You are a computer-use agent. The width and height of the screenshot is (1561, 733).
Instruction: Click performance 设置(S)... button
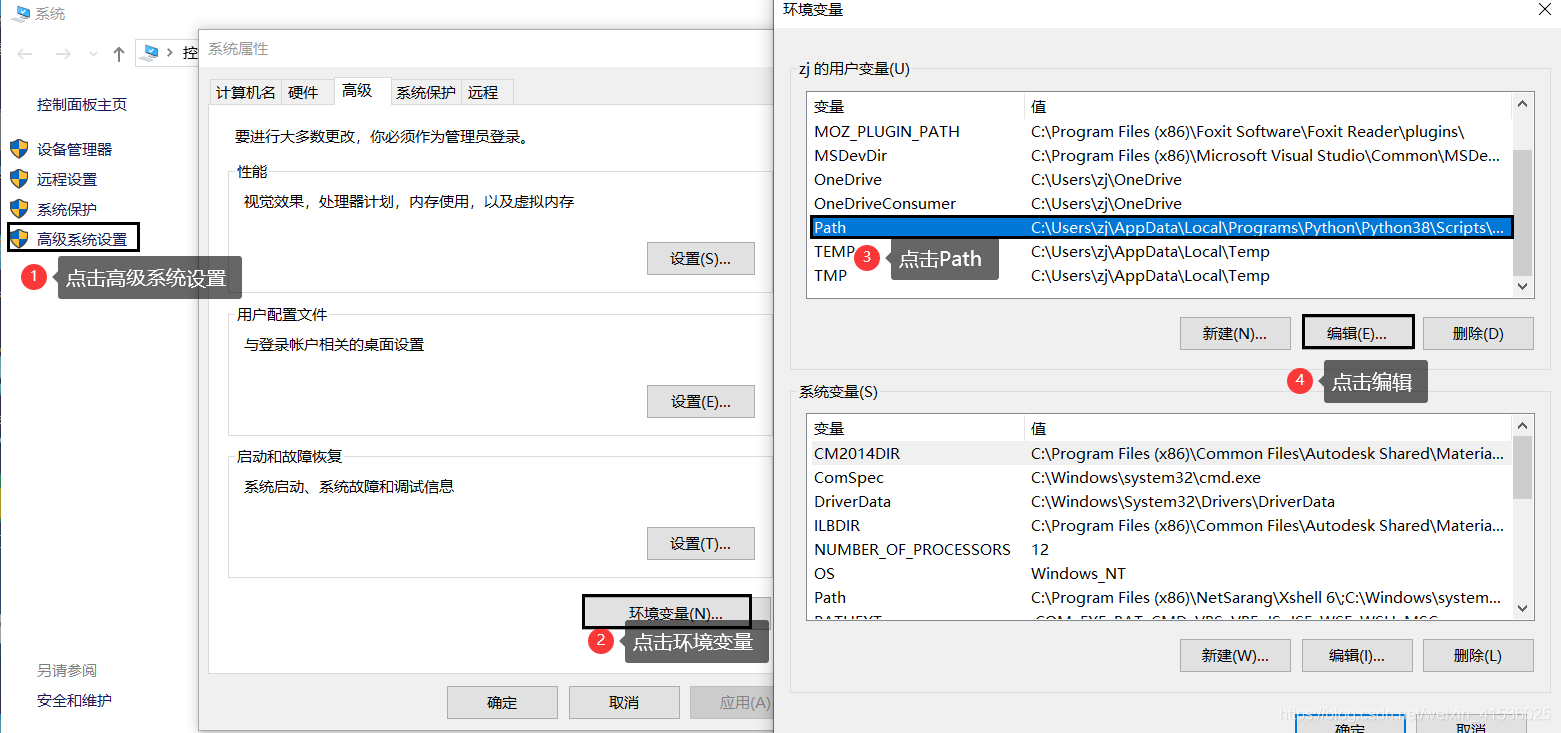[700, 258]
